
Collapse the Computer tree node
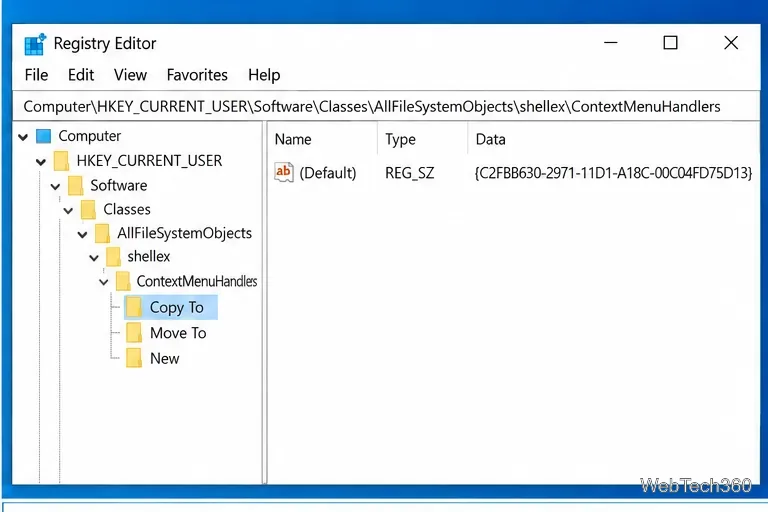(23, 137)
